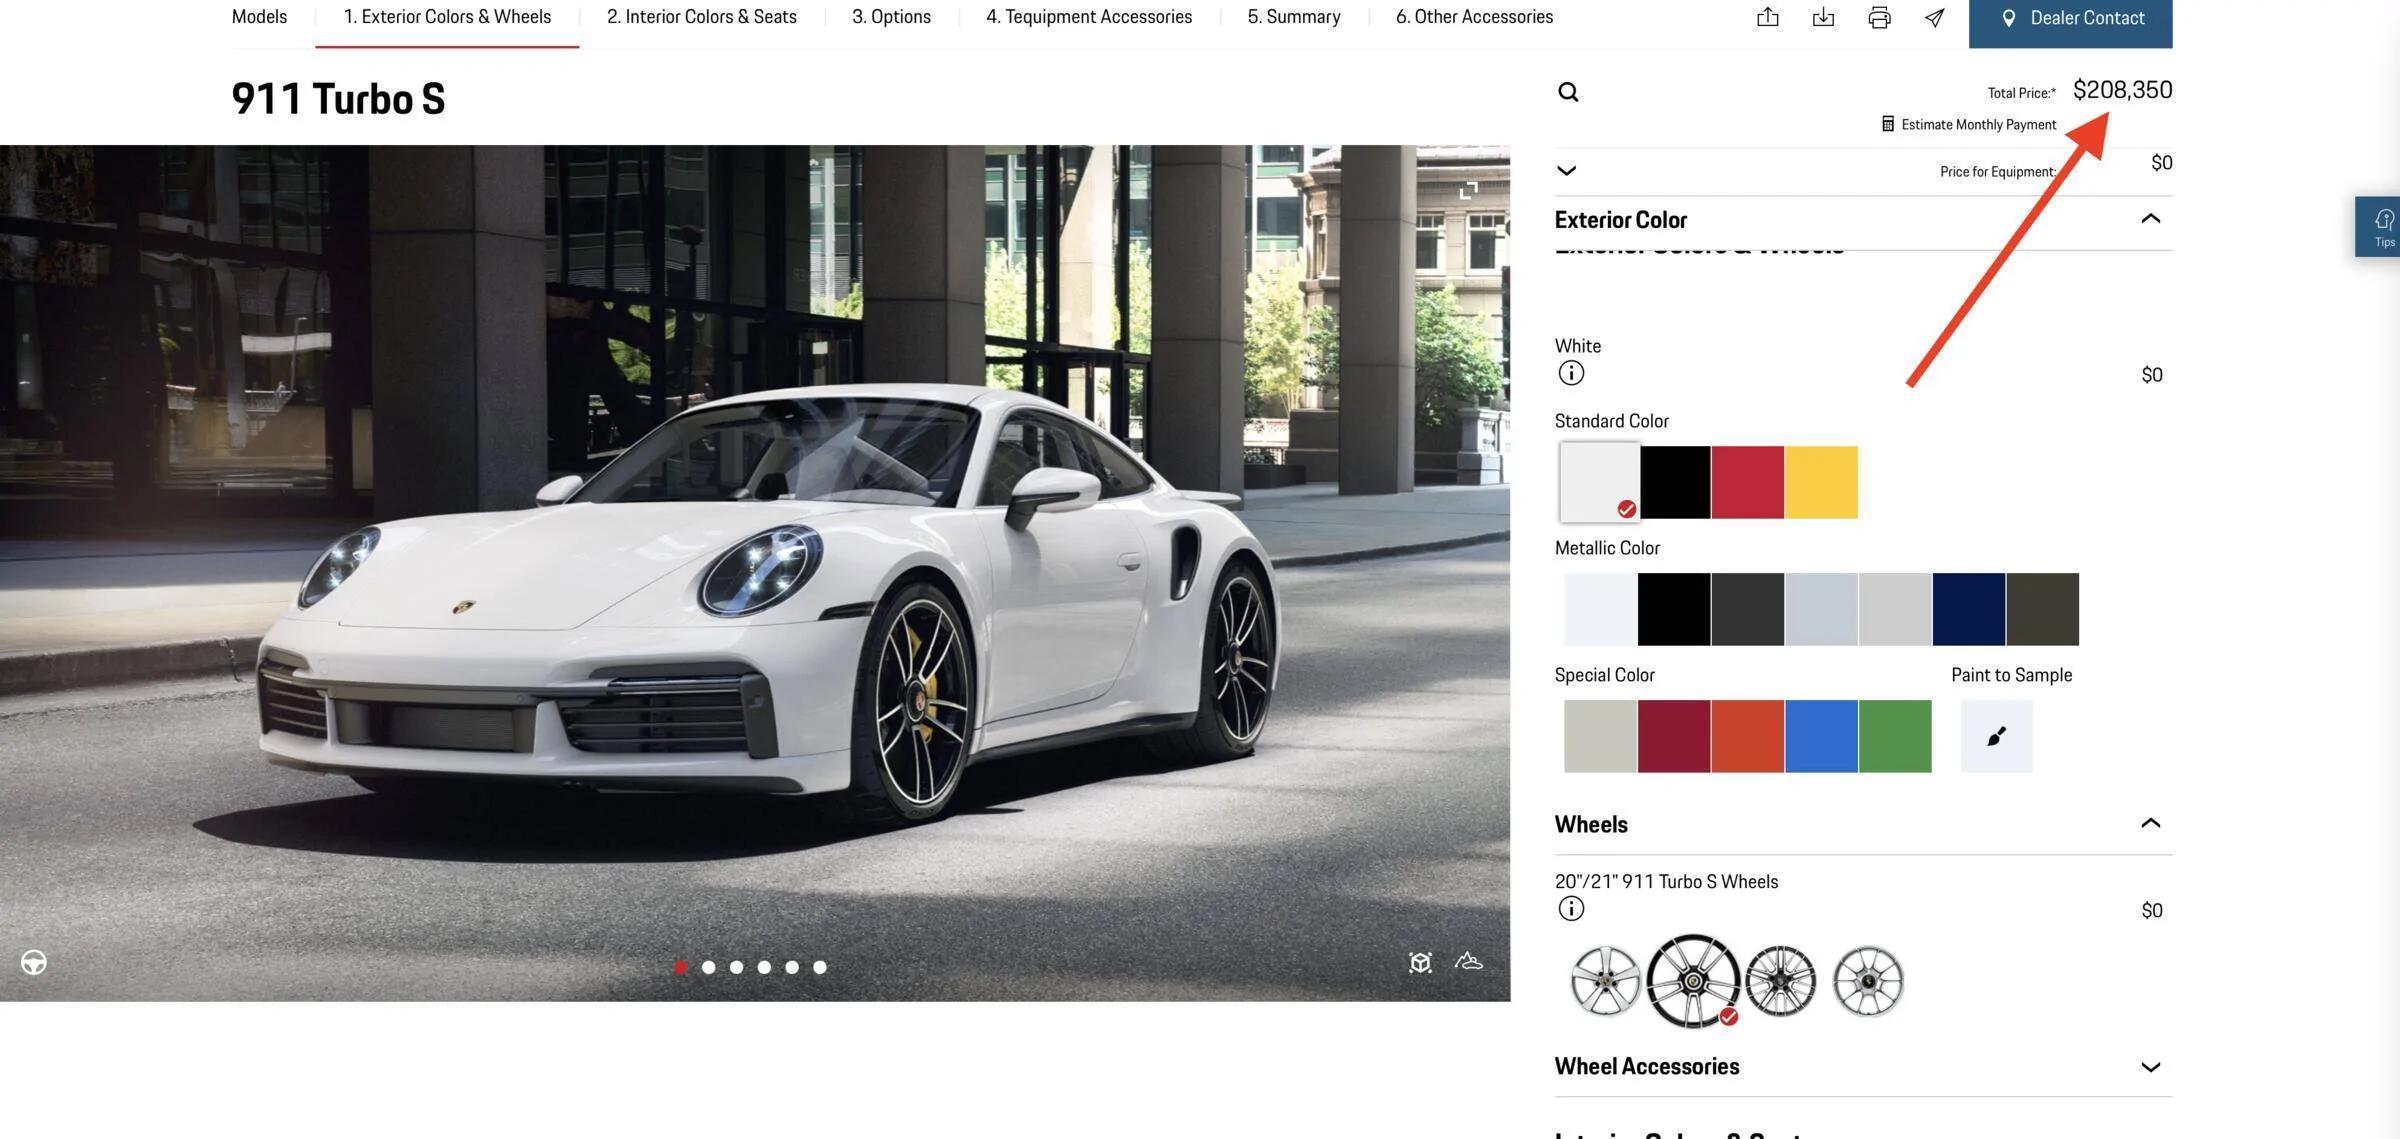
Task: Open 1. Exterior Colors & Wheels tab
Action: coord(447,17)
